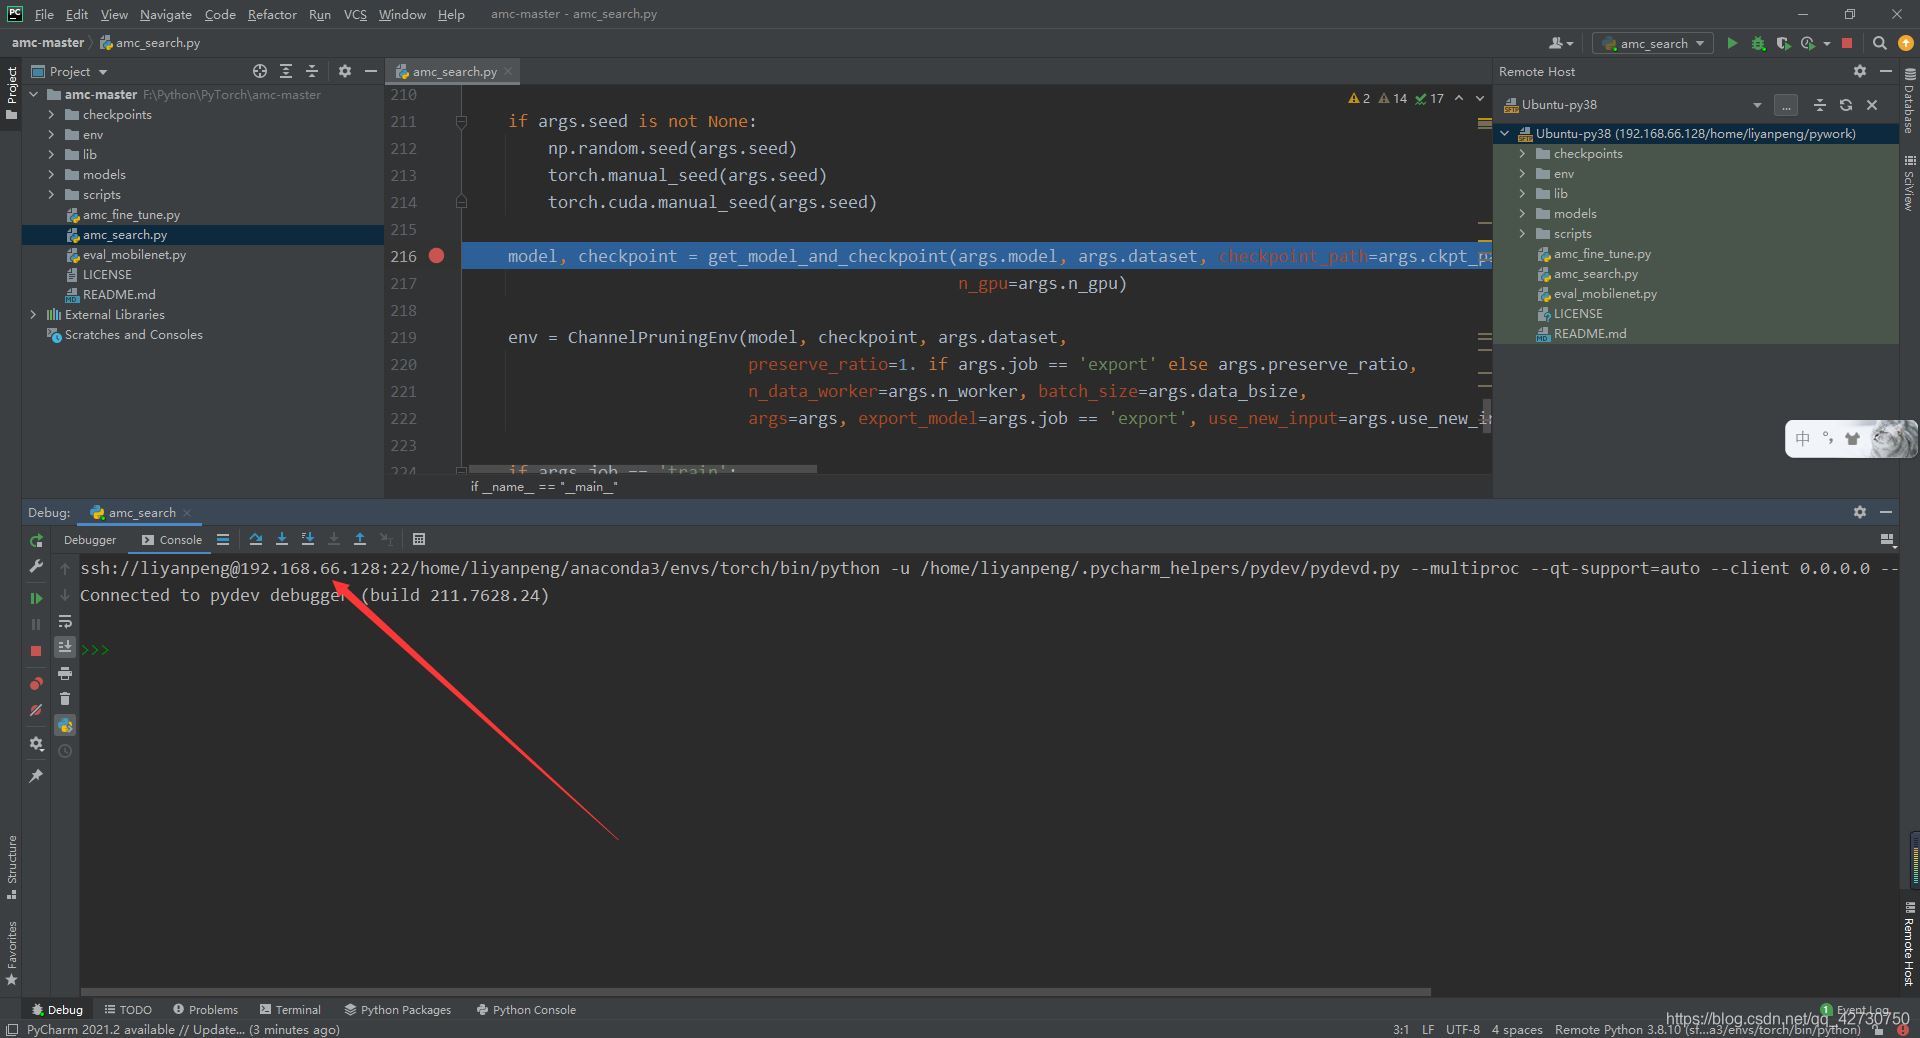The image size is (1920, 1038).
Task: Open the Terminal tool window button
Action: tap(290, 1010)
